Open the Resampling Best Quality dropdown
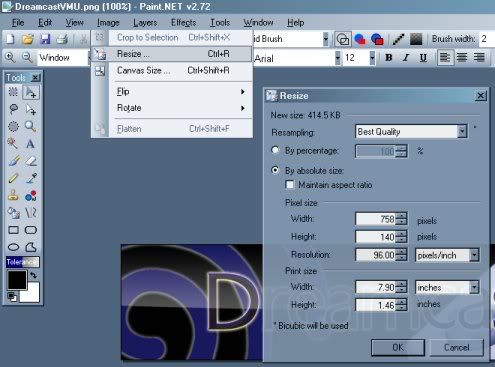 462,132
